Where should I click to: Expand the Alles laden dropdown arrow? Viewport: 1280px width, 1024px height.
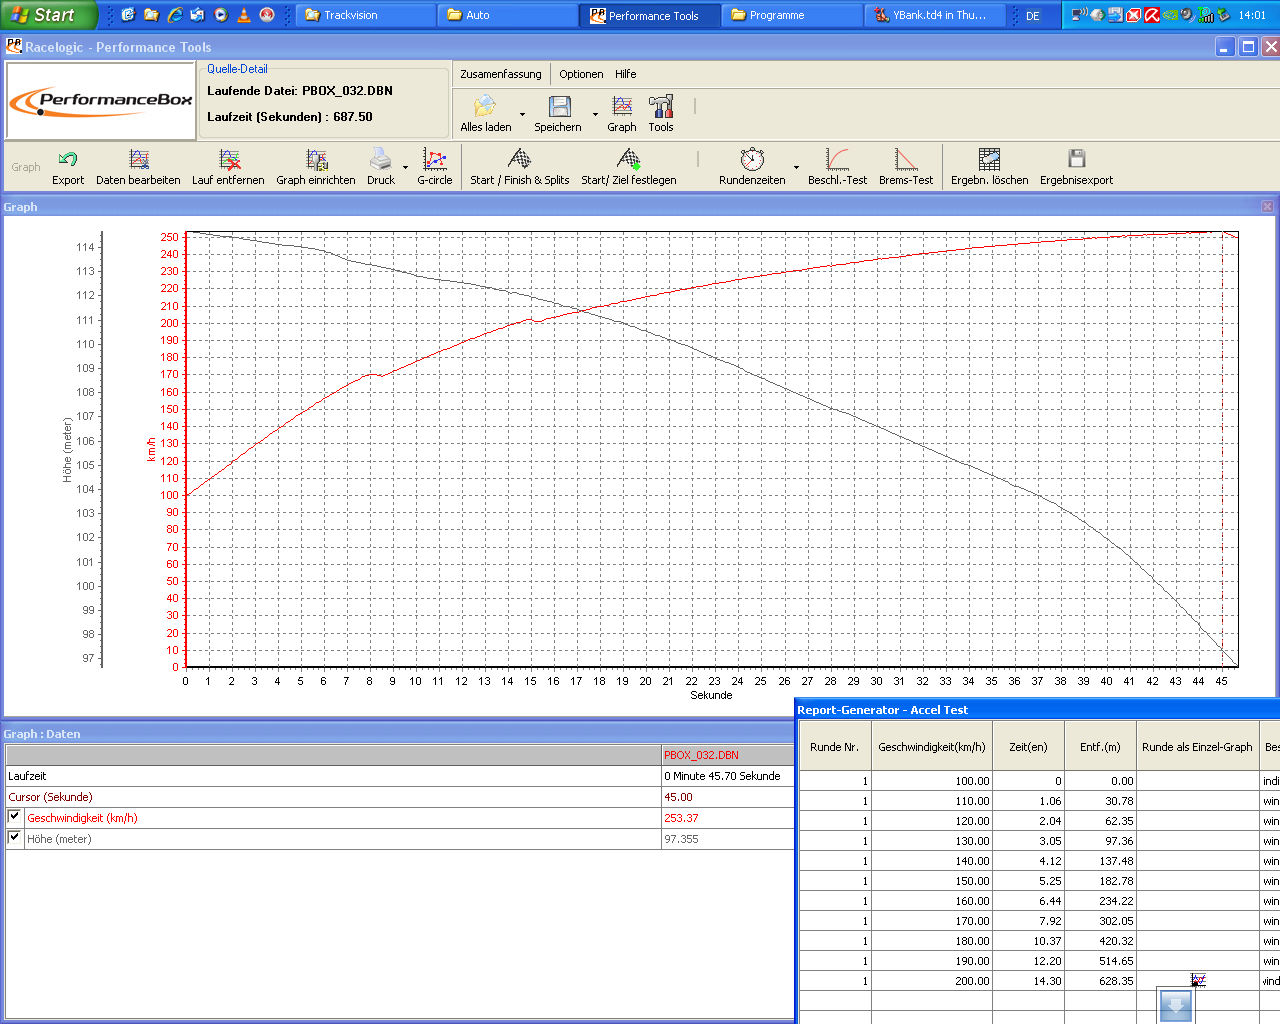click(522, 114)
